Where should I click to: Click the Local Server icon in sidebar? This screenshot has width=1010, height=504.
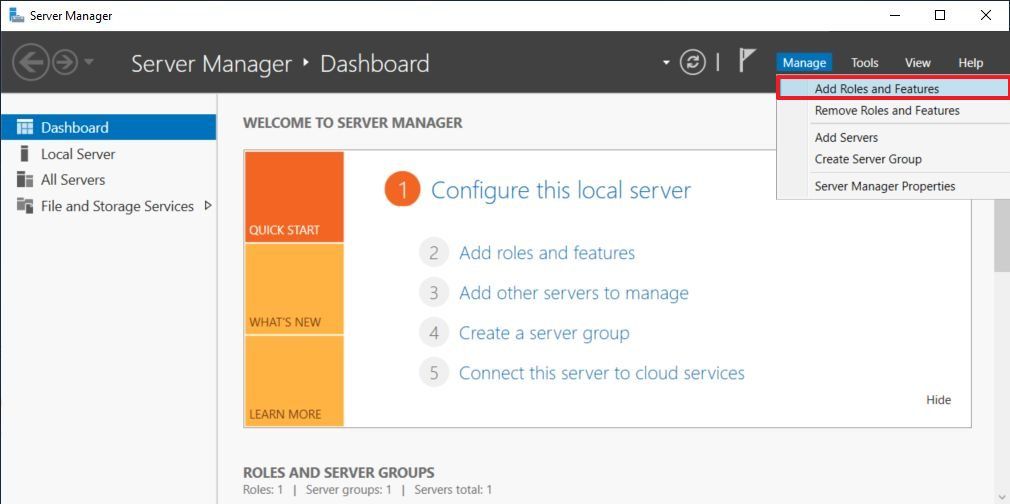point(24,153)
